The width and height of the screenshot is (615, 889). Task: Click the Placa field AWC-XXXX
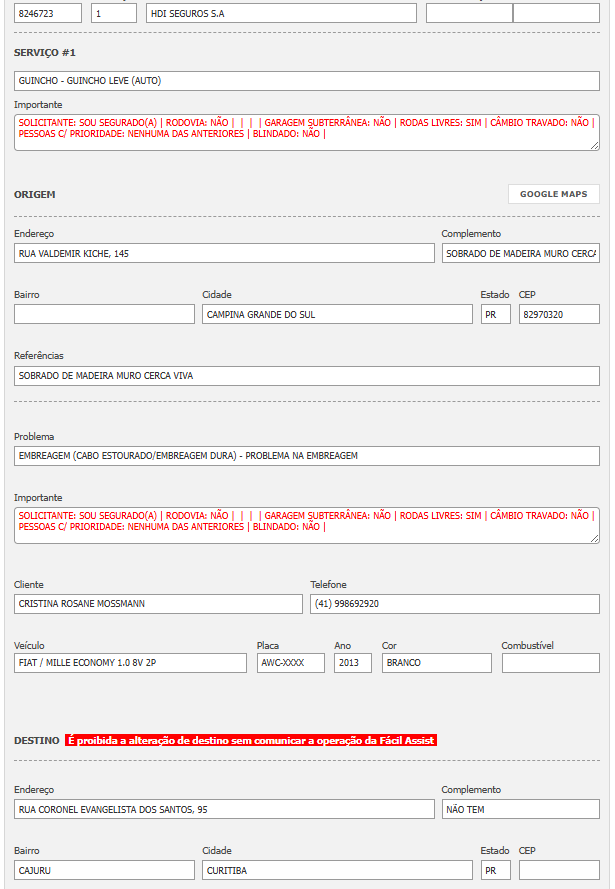[291, 663]
